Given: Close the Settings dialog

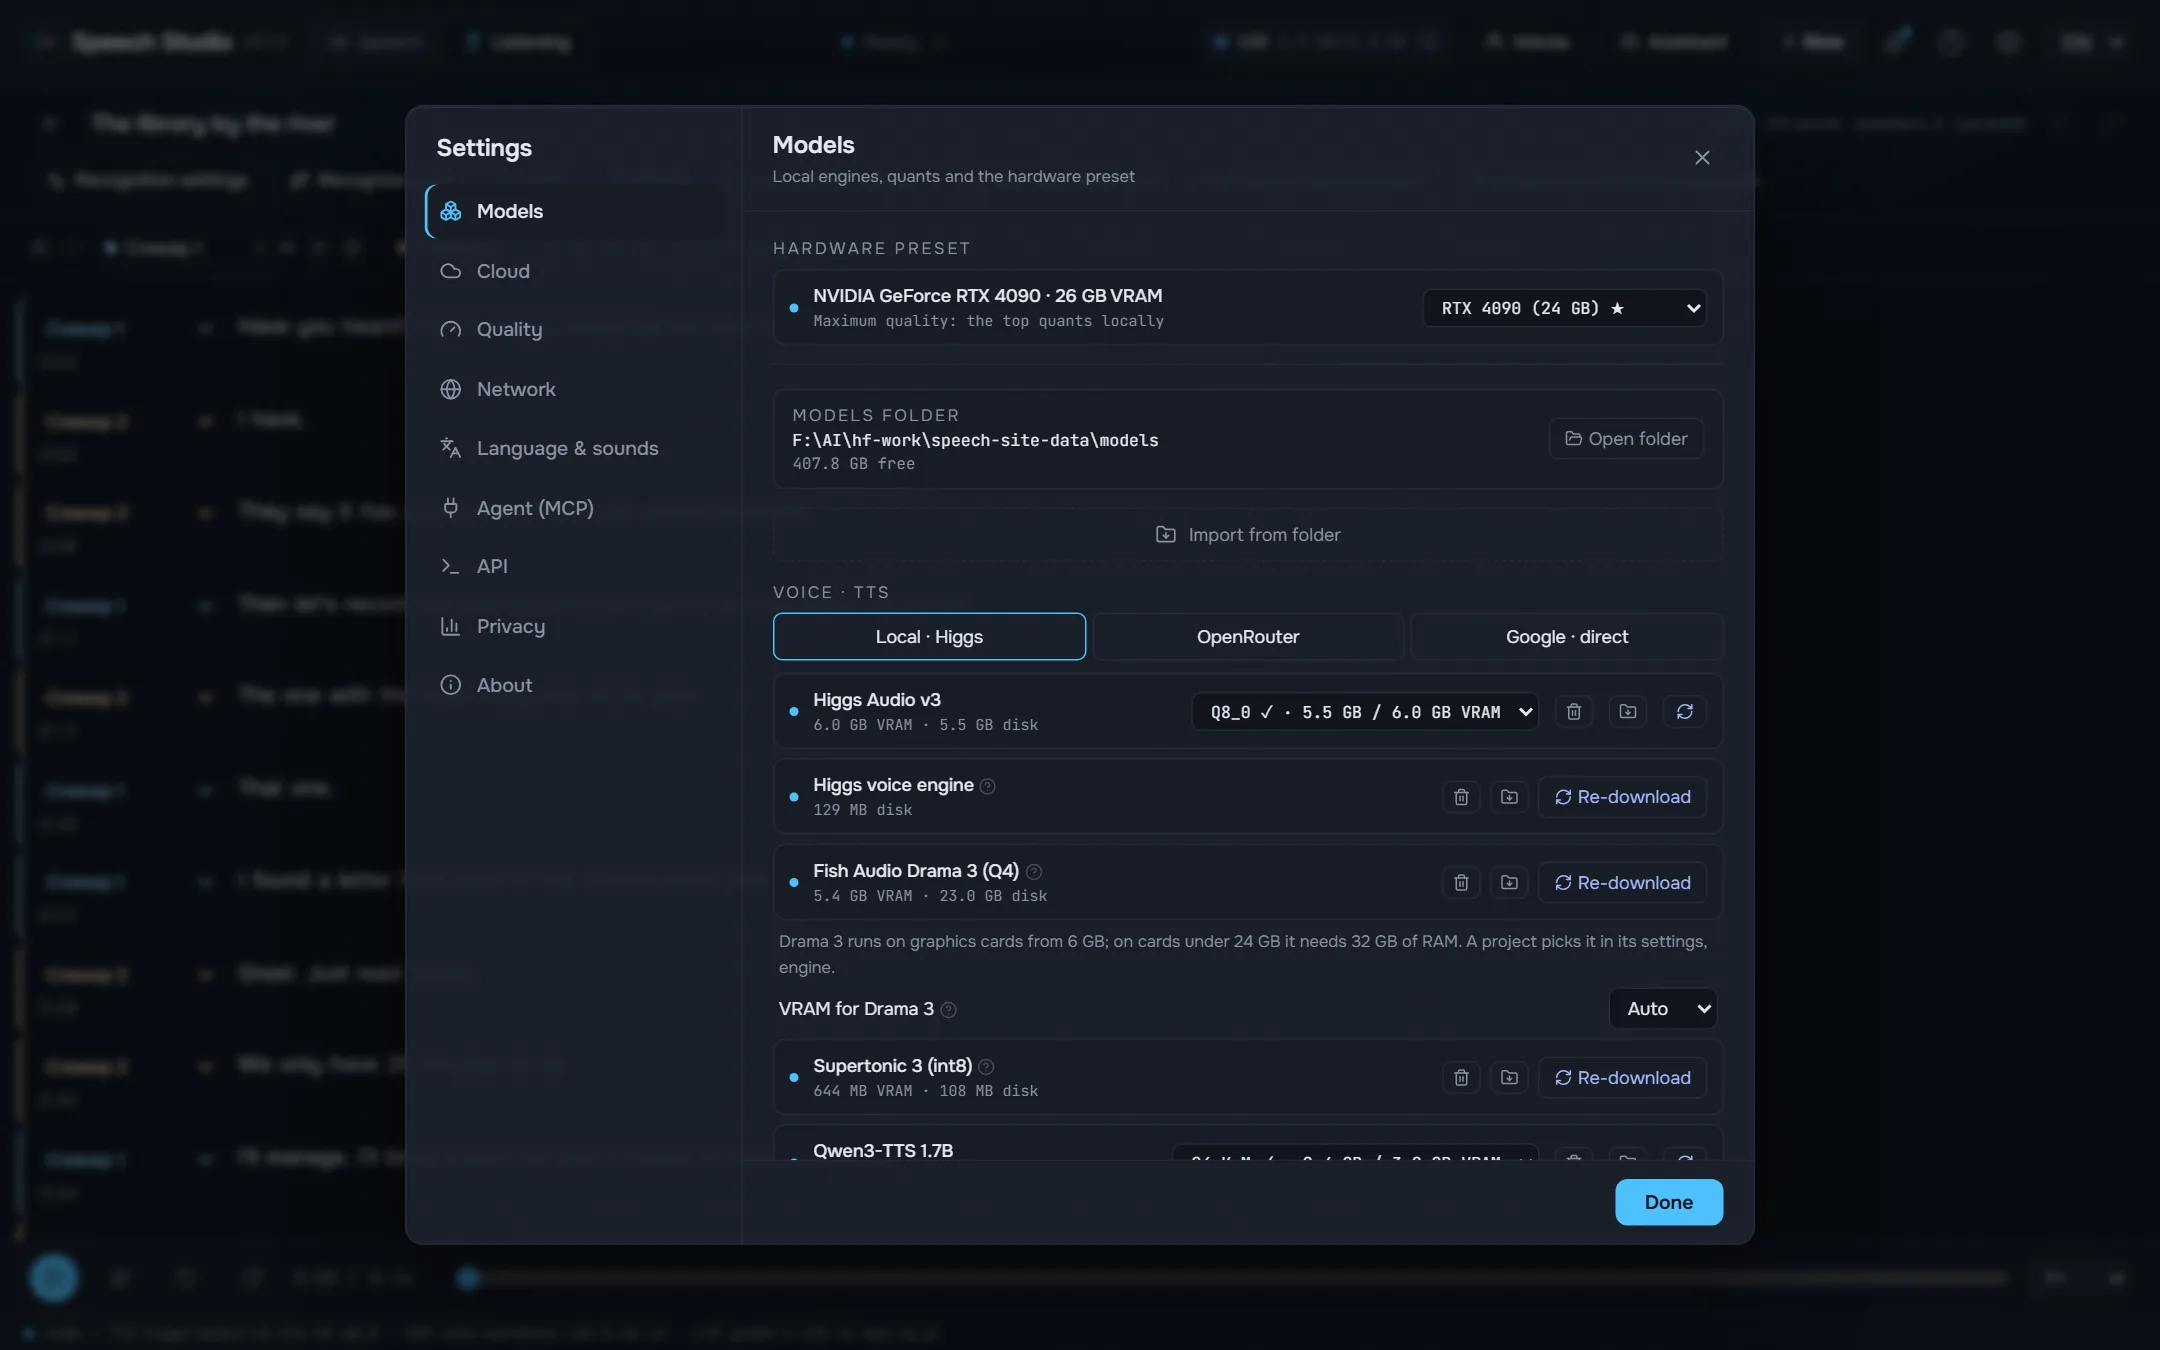Looking at the screenshot, I should (1702, 158).
